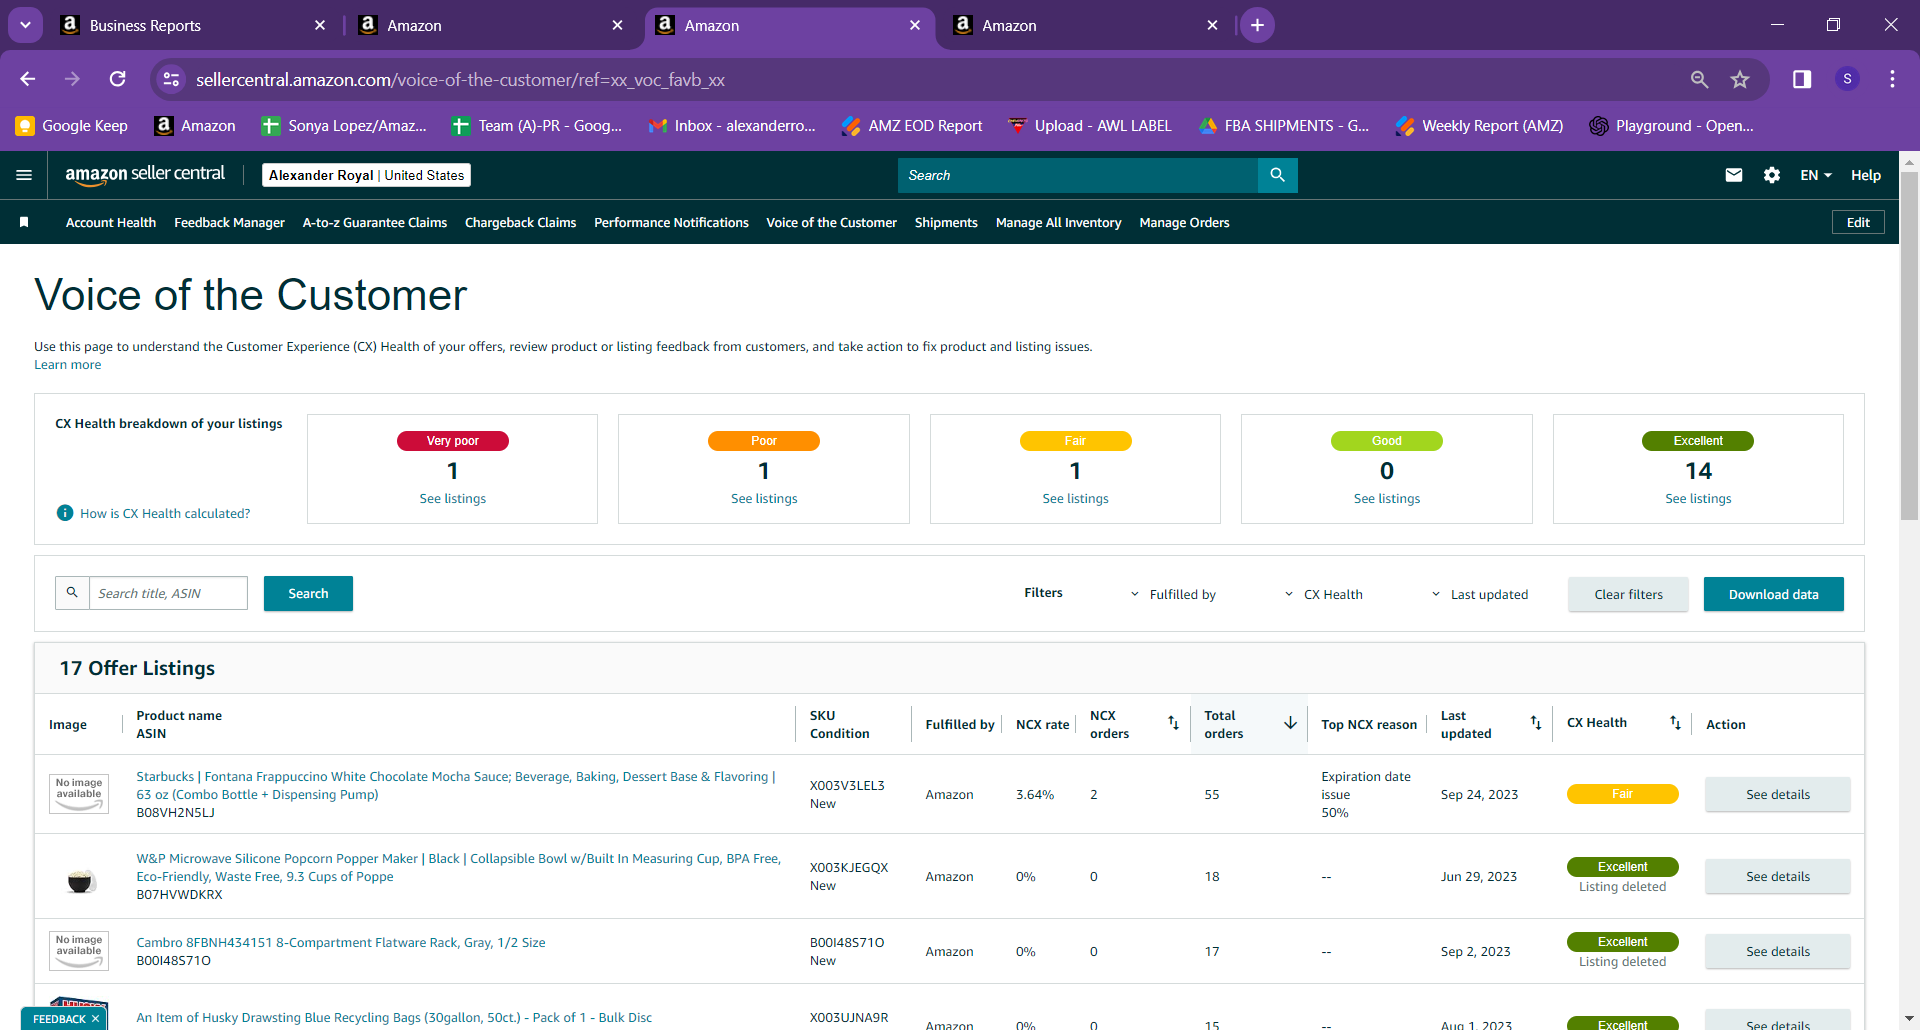The image size is (1920, 1030).
Task: Open the EN language dropdown
Action: click(1816, 175)
